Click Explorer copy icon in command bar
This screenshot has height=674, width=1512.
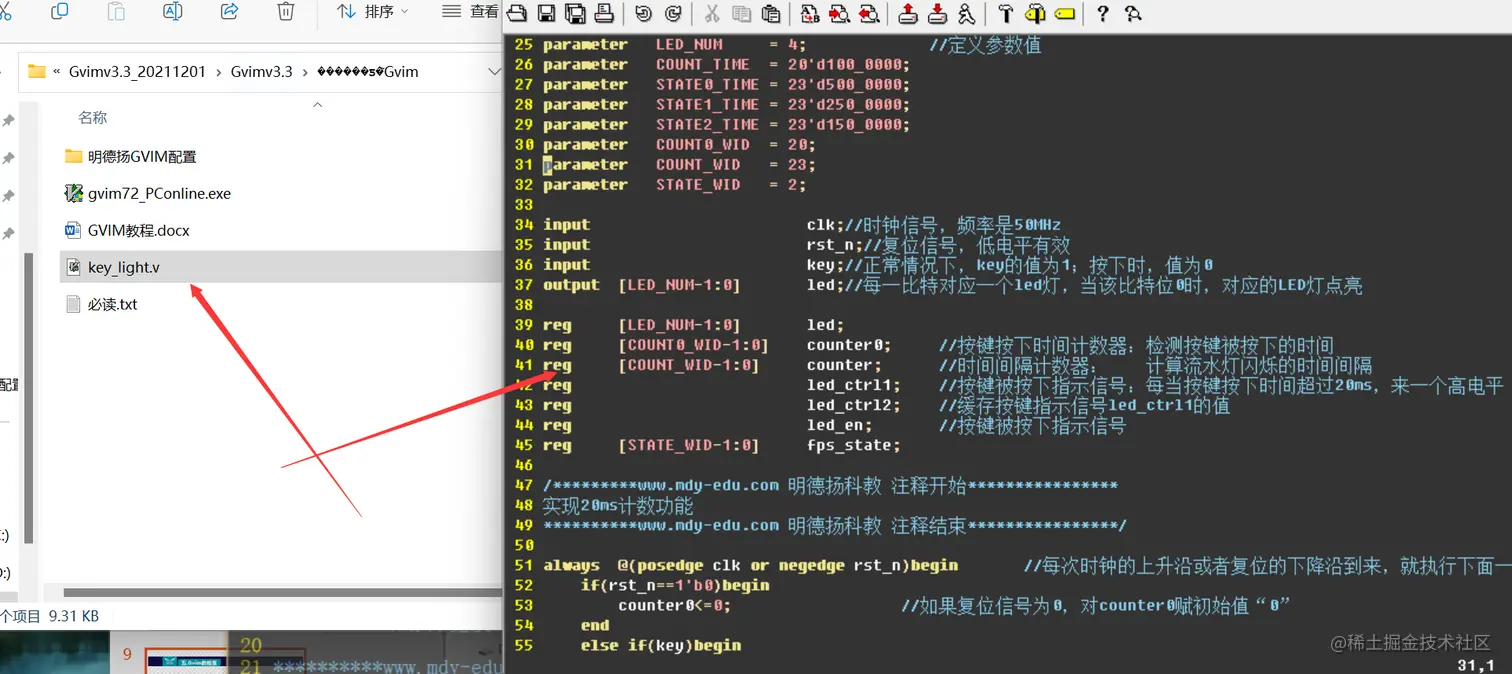pos(59,11)
